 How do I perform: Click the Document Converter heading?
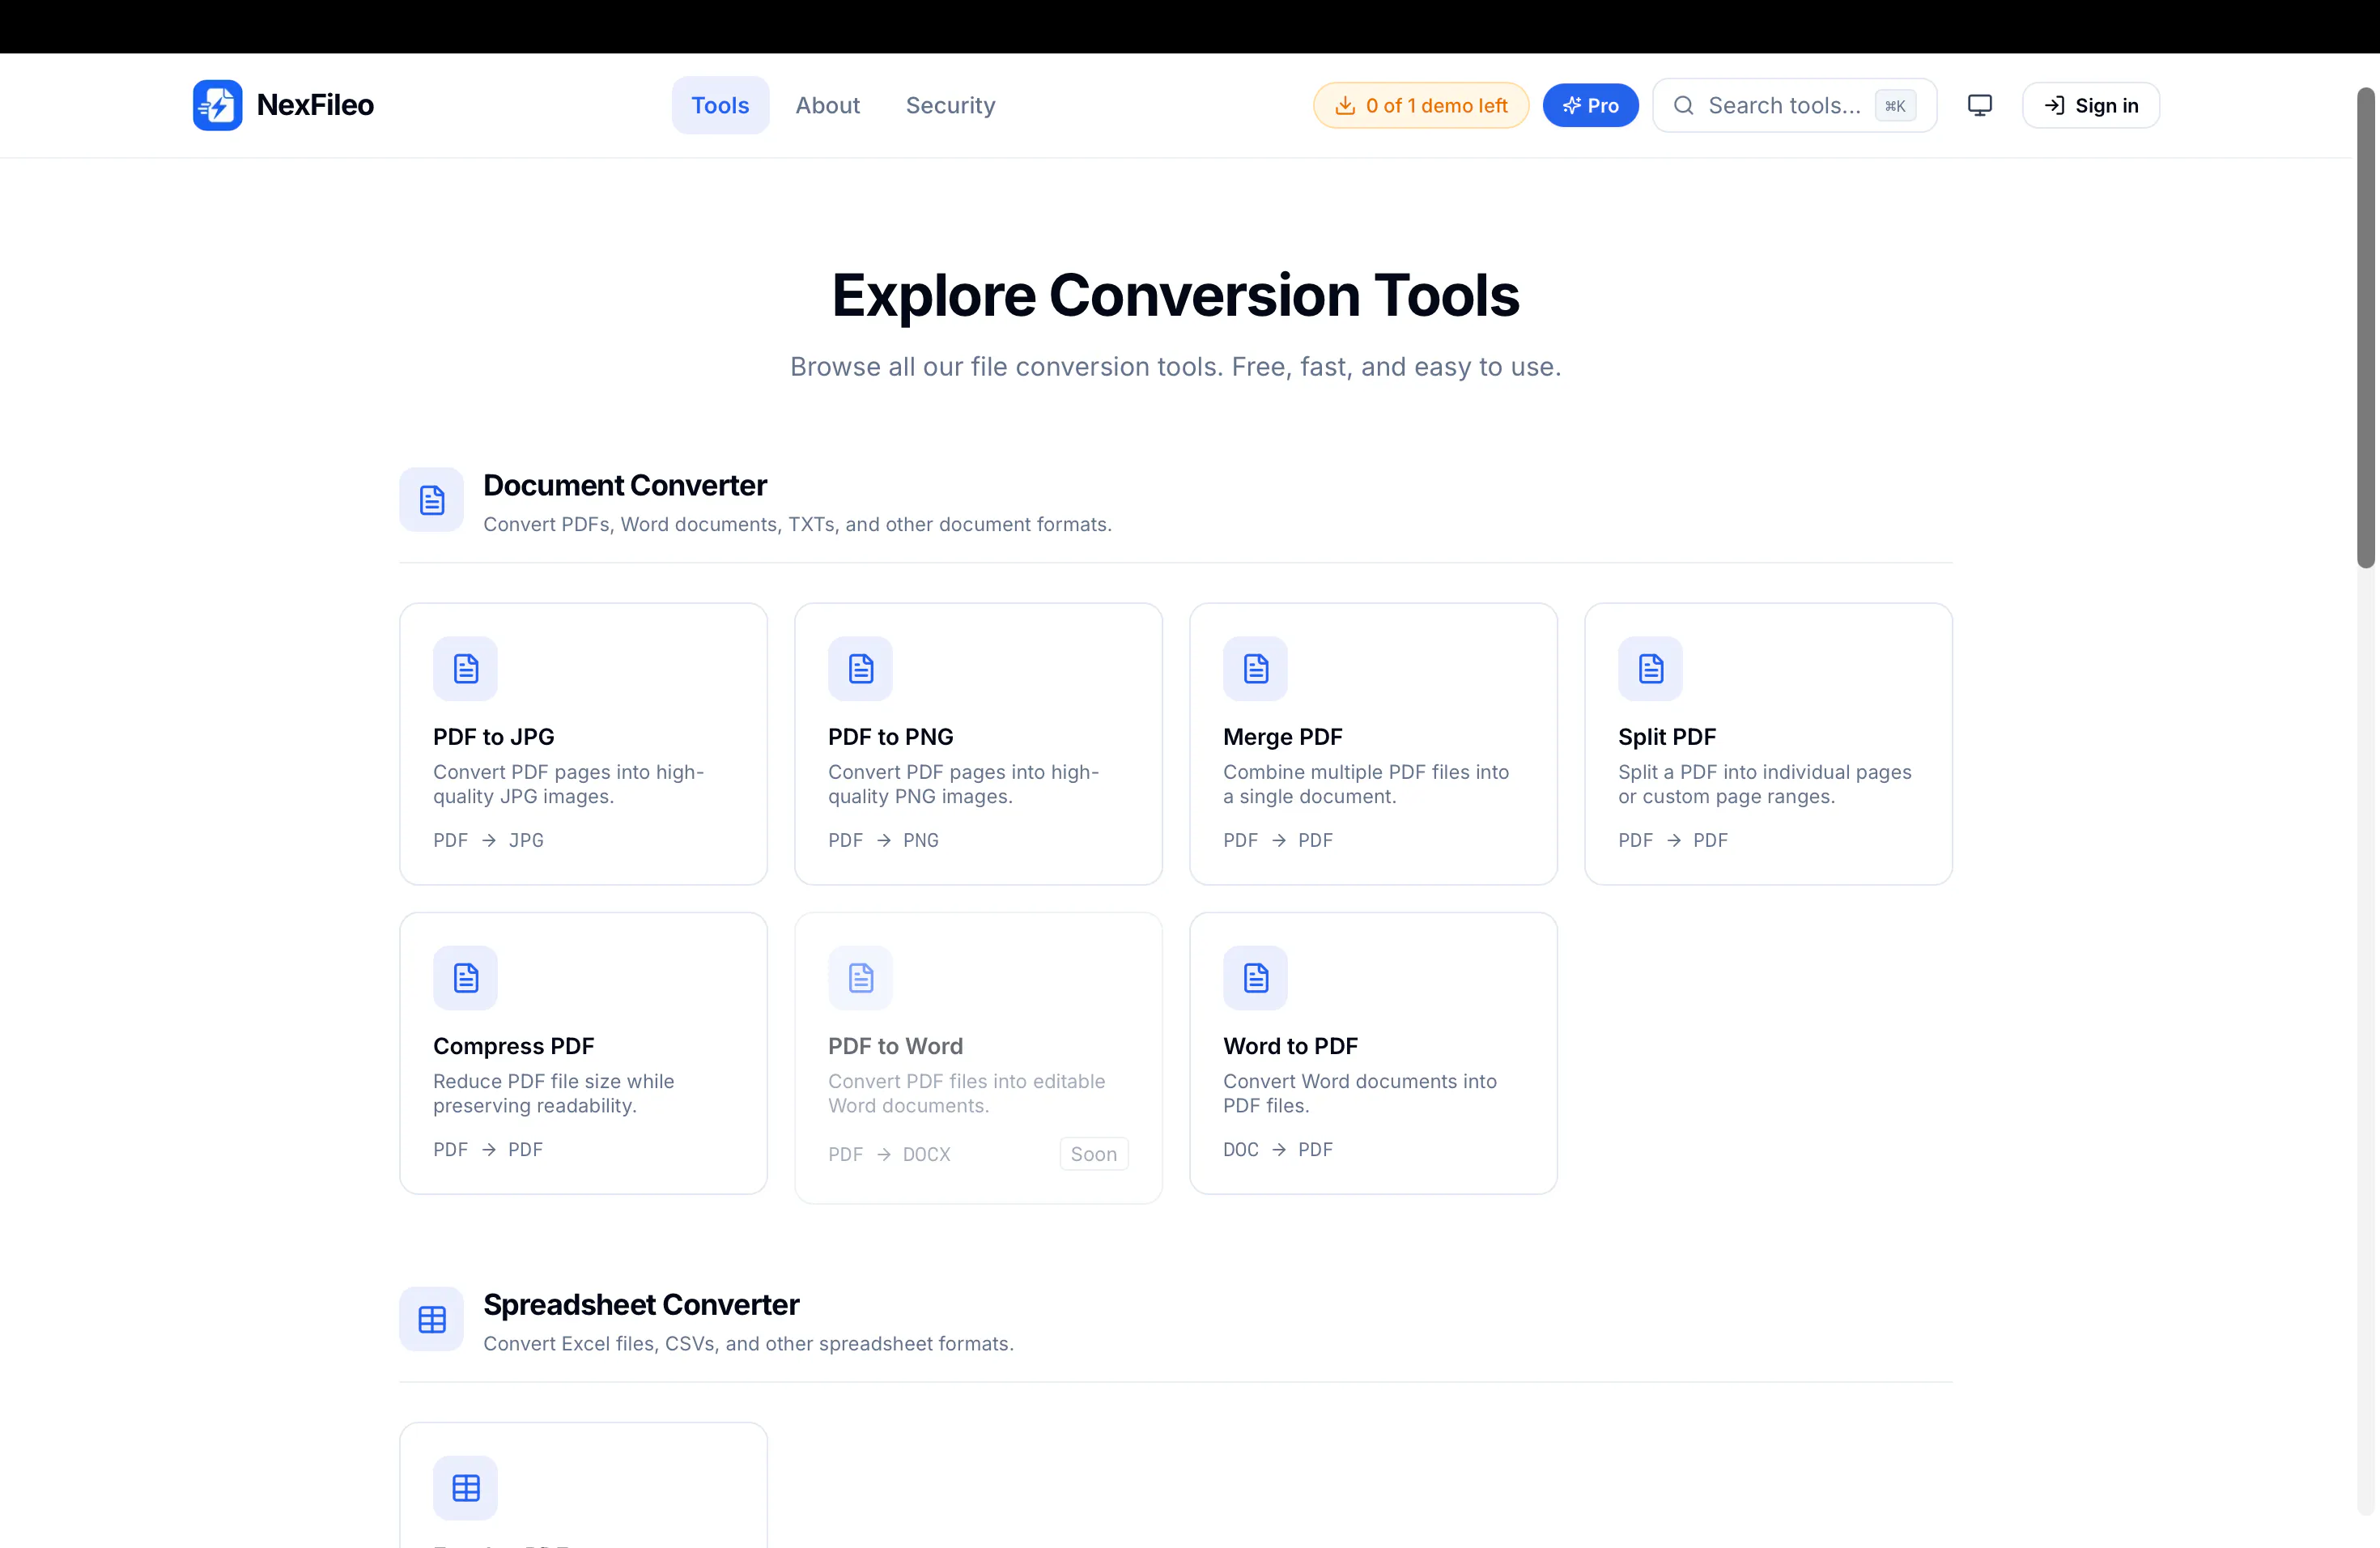click(x=625, y=485)
